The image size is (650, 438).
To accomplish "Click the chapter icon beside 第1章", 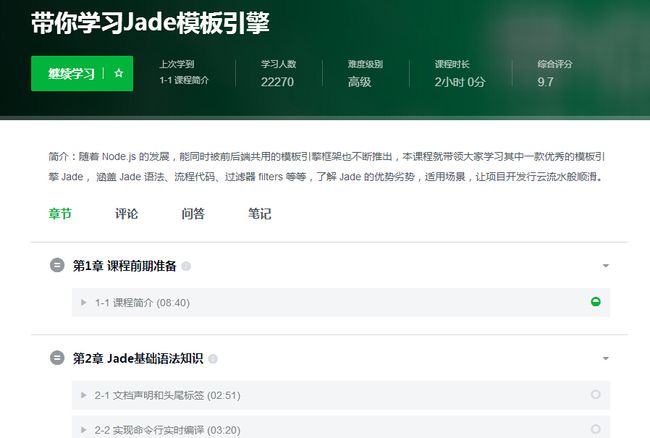I will (x=57, y=265).
